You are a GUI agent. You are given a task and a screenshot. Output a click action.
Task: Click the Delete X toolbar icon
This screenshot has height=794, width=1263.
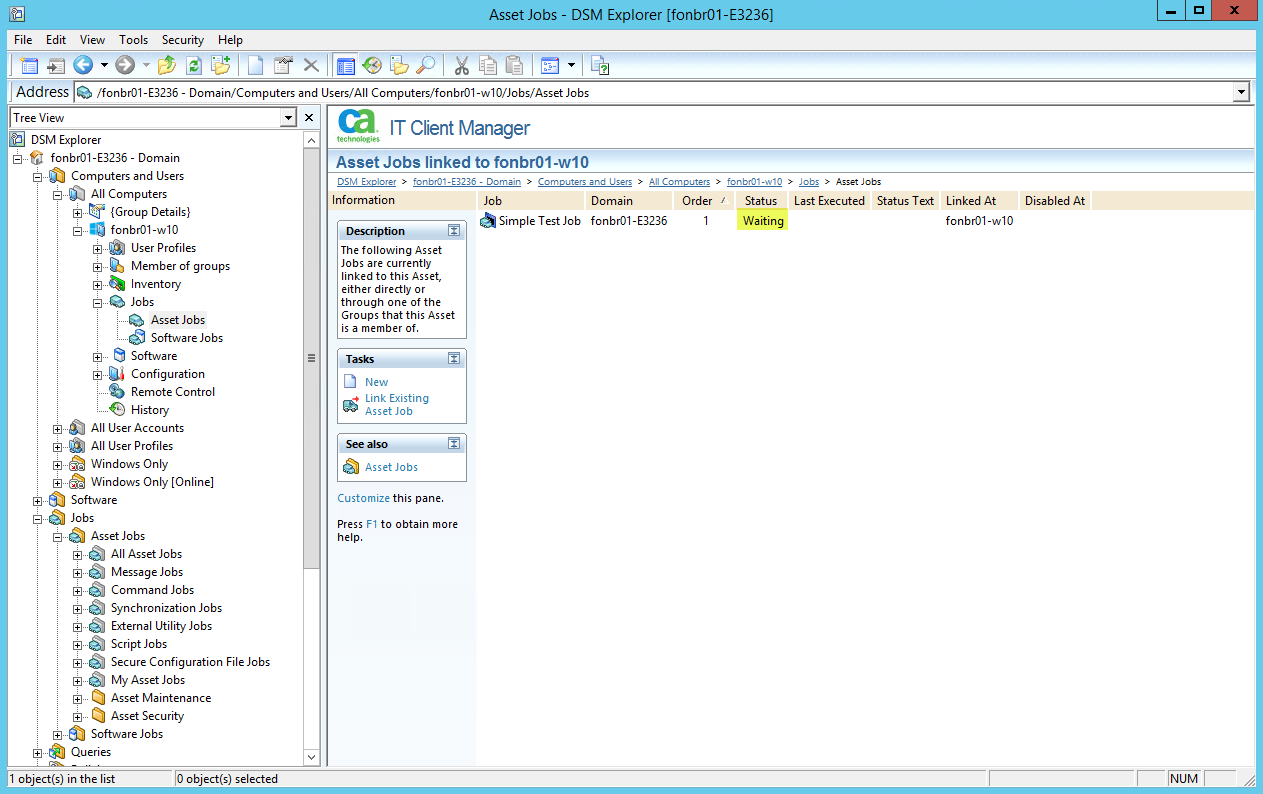(x=311, y=66)
